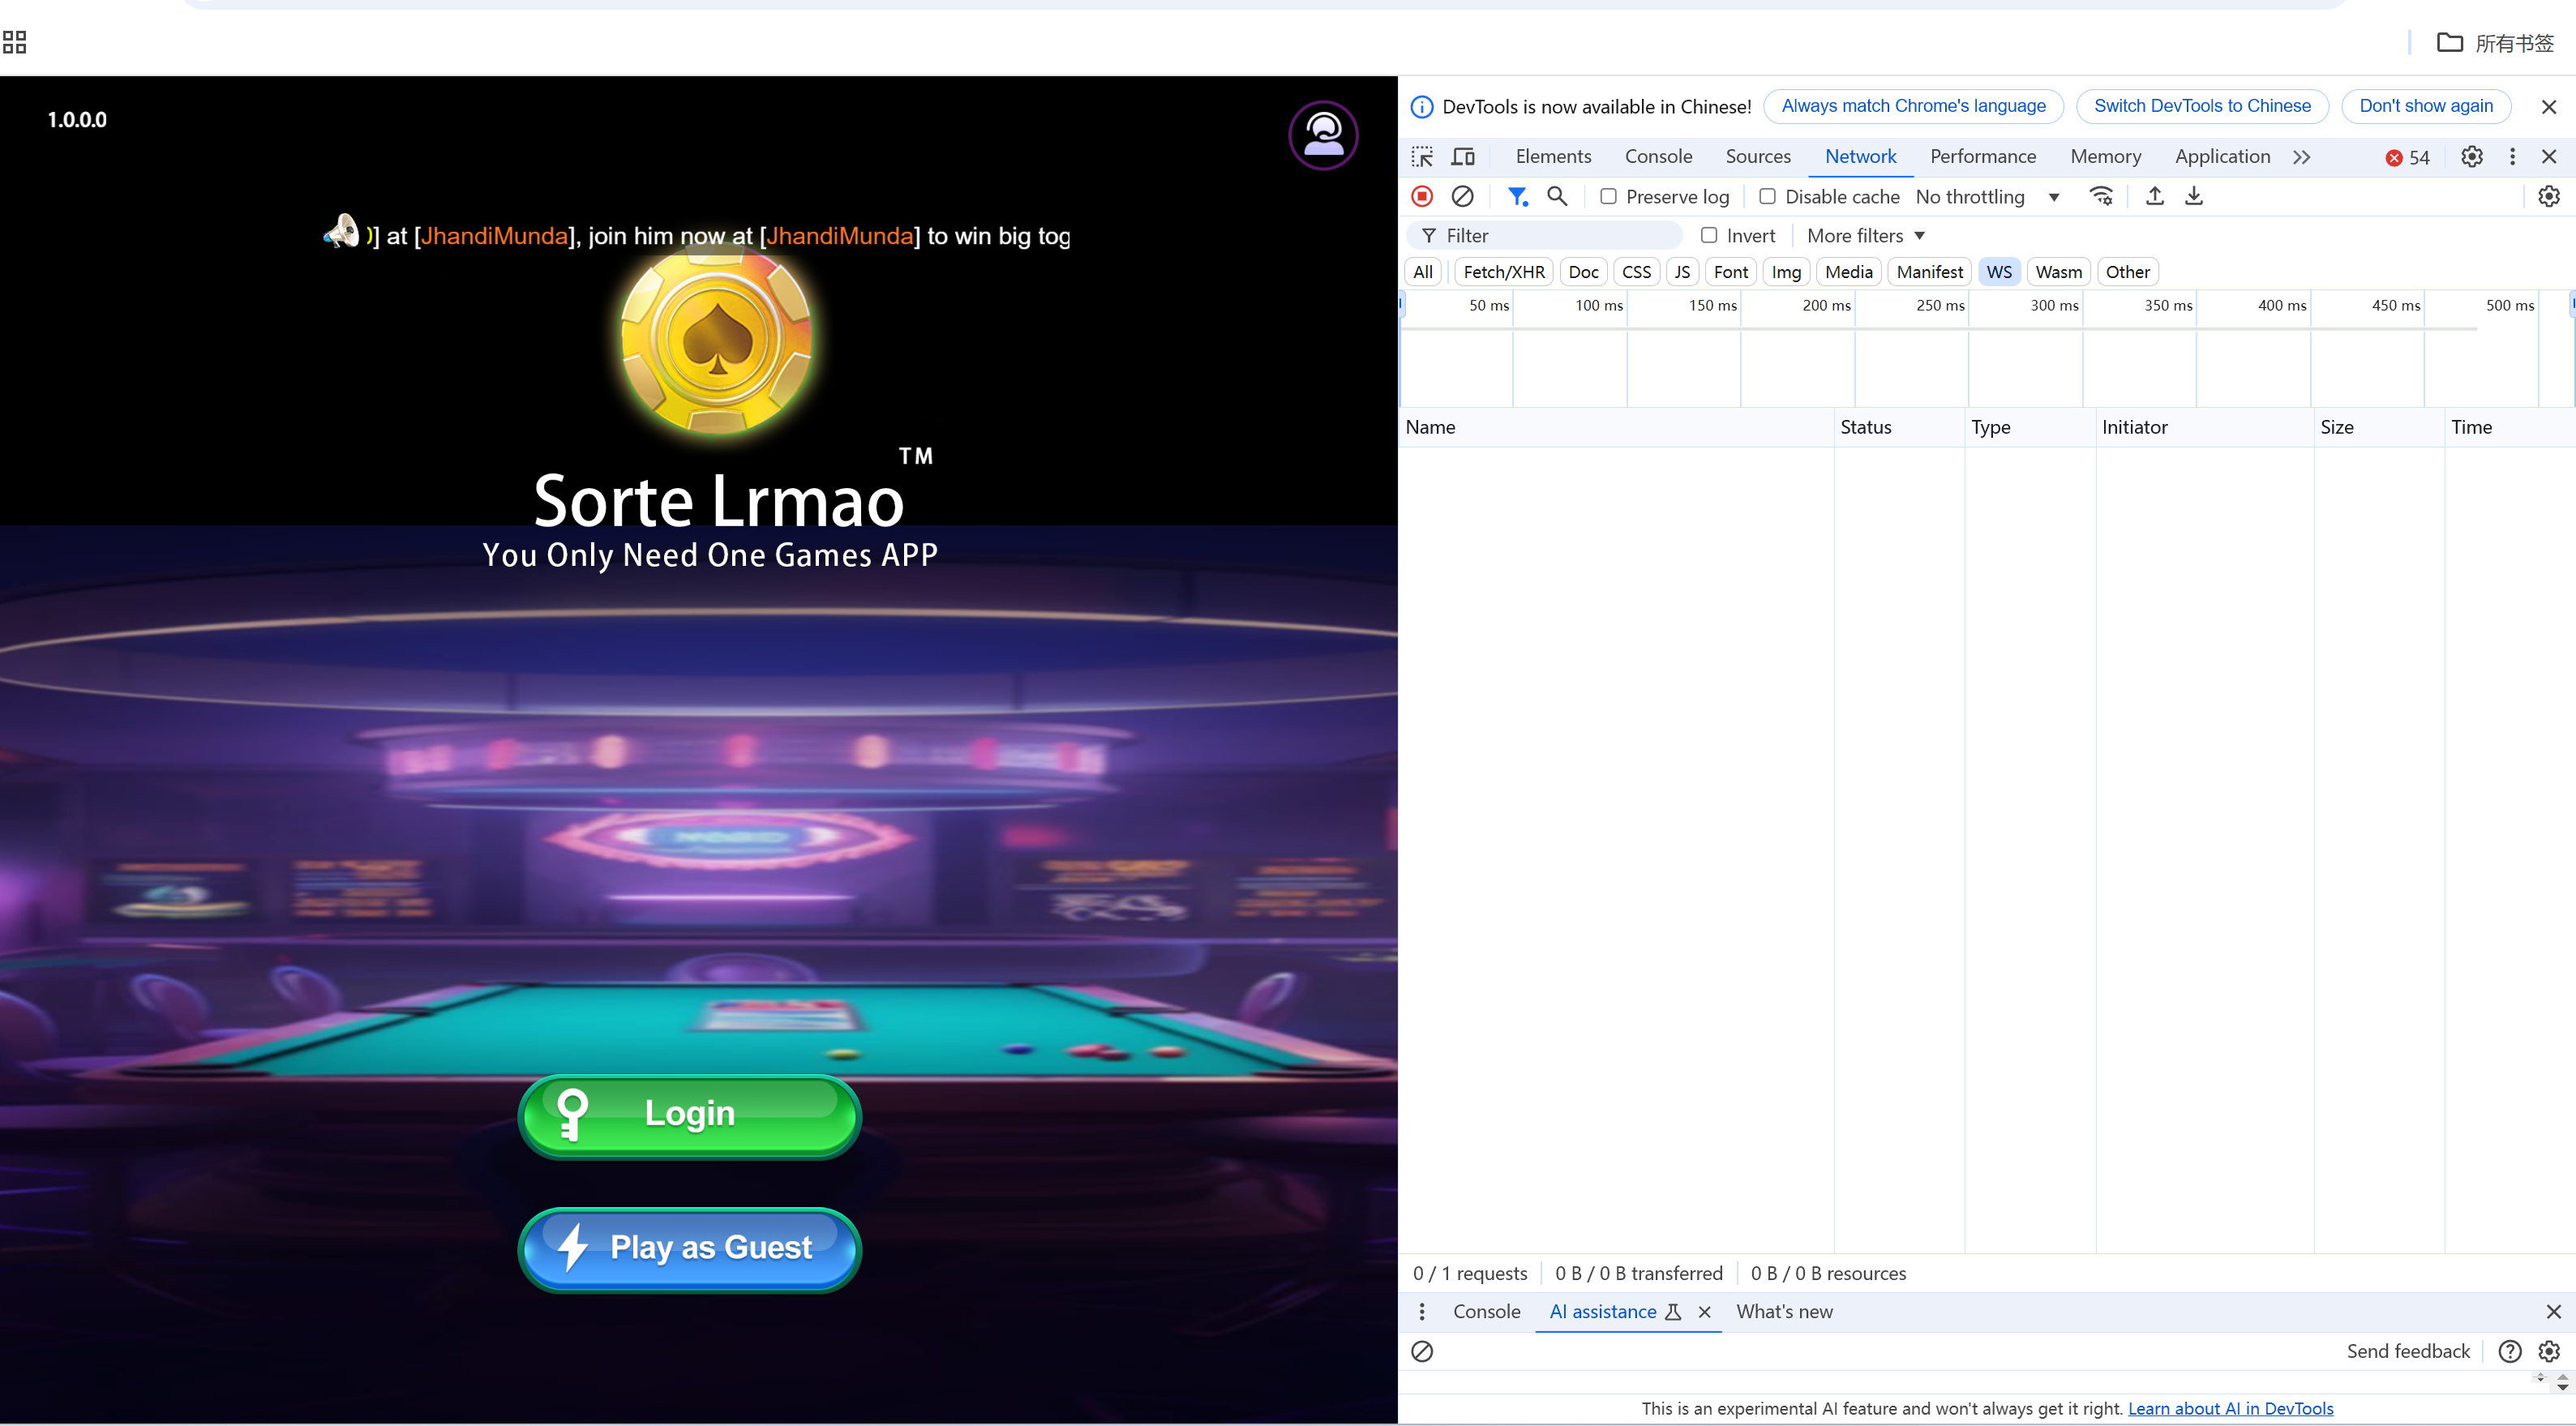Open Learn about AI in DevTools link
Viewport: 2576px width, 1426px height.
(x=2230, y=1408)
